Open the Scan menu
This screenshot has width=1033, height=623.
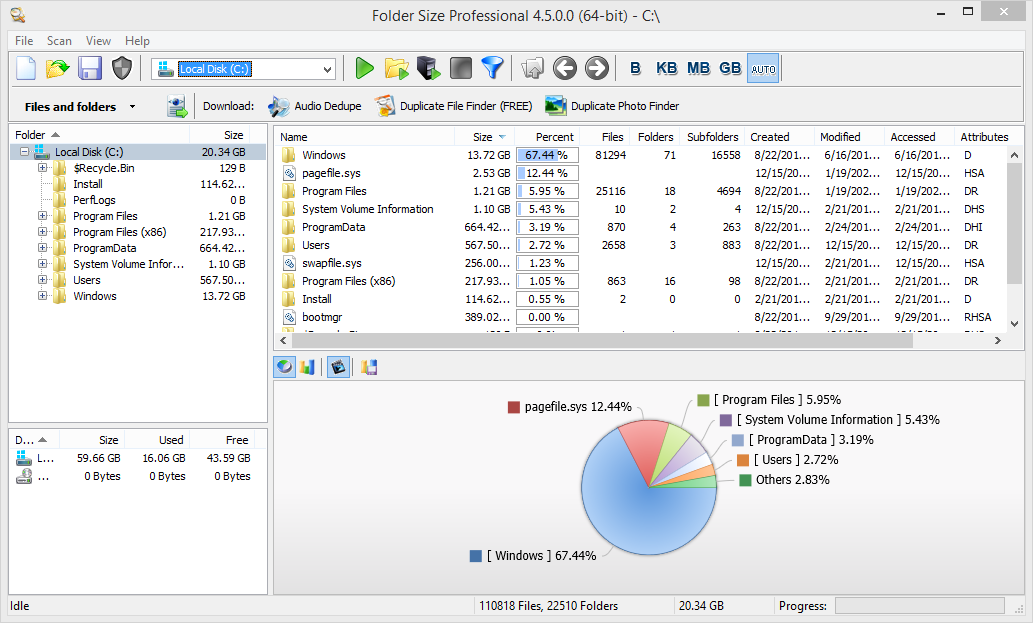coord(58,41)
